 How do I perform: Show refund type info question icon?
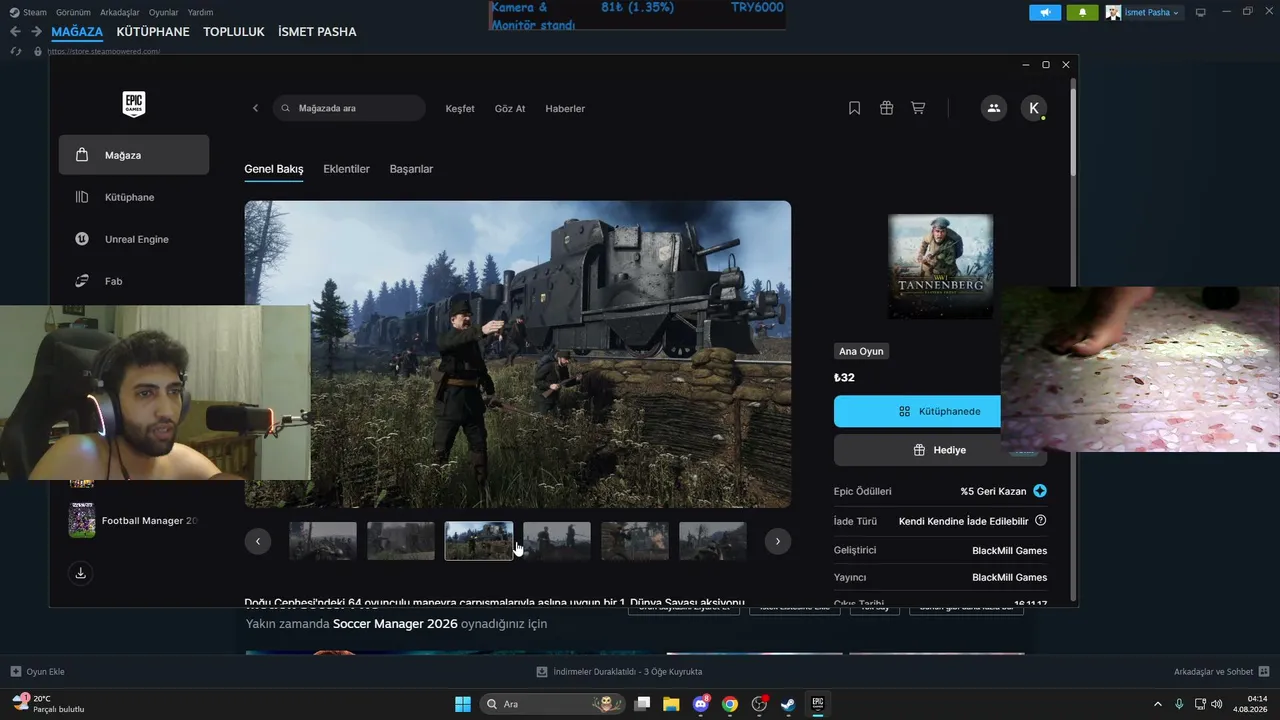pos(1040,521)
